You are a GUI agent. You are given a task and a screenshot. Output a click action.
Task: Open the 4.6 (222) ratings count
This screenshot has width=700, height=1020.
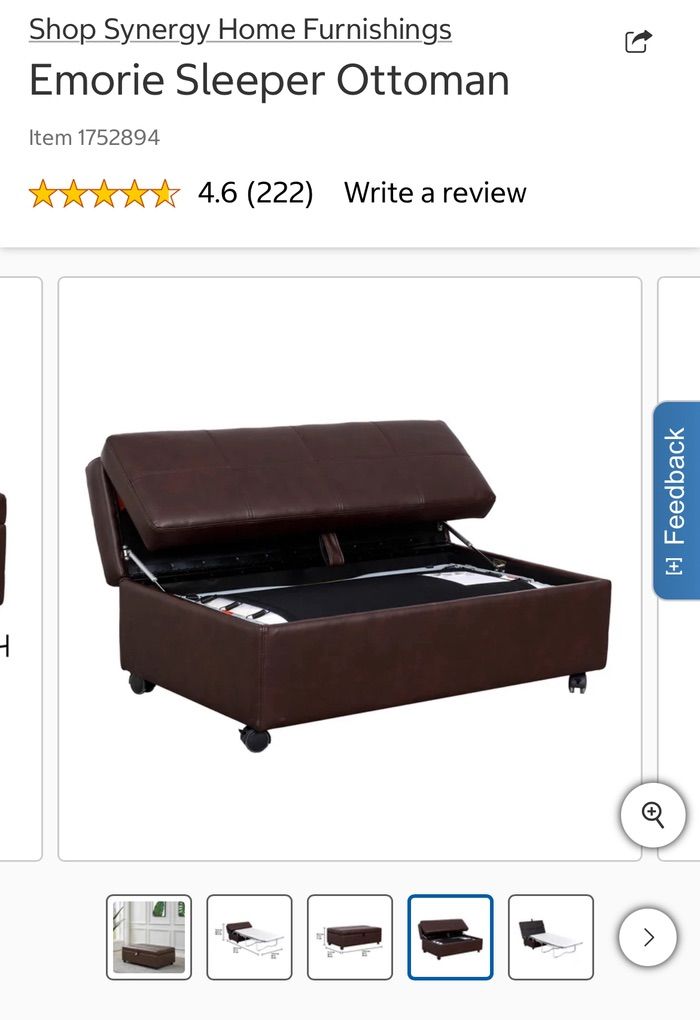coord(256,193)
